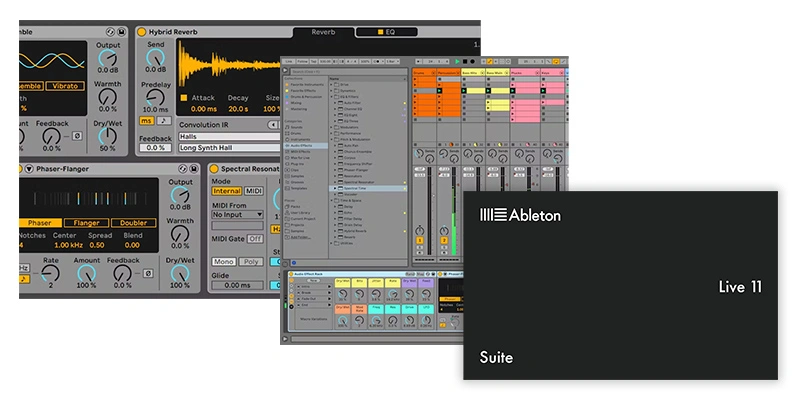Switch to the Reverb tab in Hybrid Reverb
Screen dimensions: 800x400
pos(323,32)
